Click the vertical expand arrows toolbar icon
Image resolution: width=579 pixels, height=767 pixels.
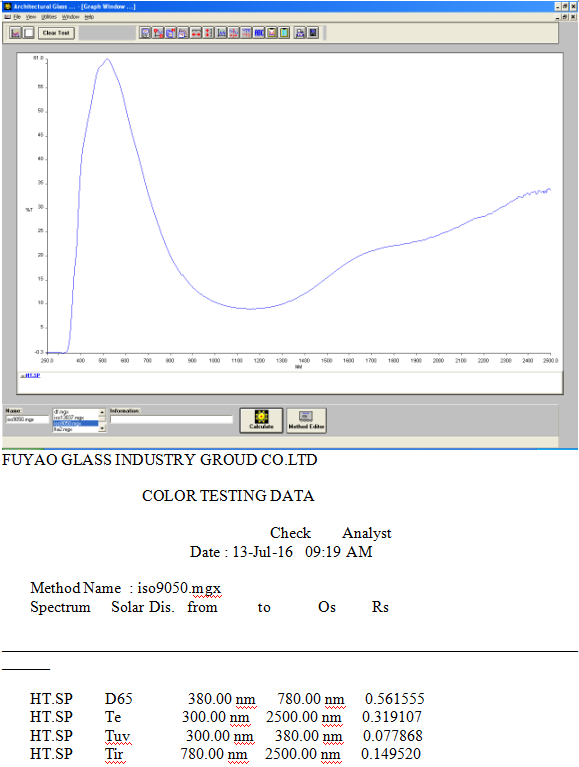209,33
